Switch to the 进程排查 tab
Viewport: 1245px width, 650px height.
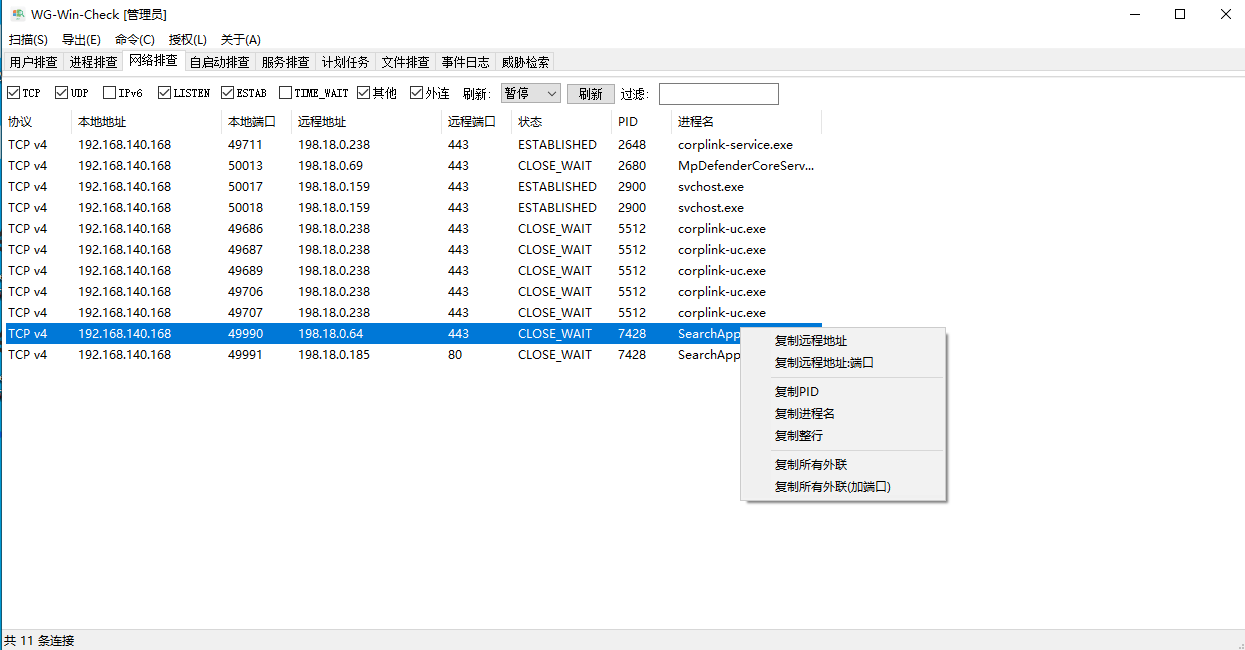point(93,62)
